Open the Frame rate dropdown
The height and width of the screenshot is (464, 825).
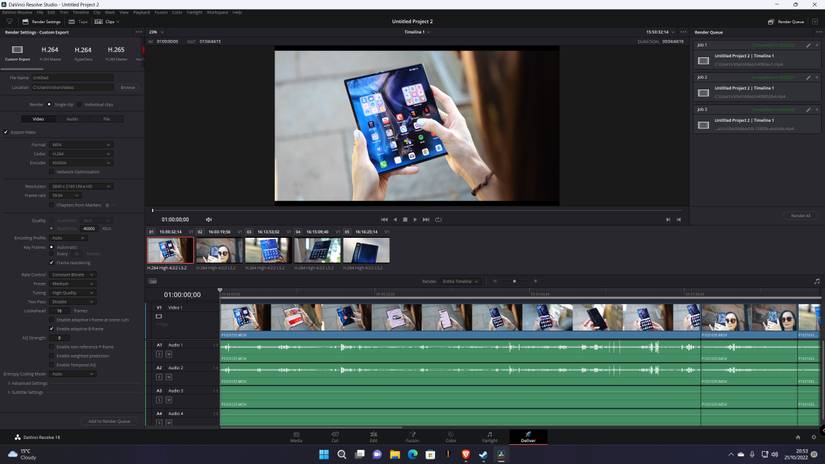click(x=65, y=196)
